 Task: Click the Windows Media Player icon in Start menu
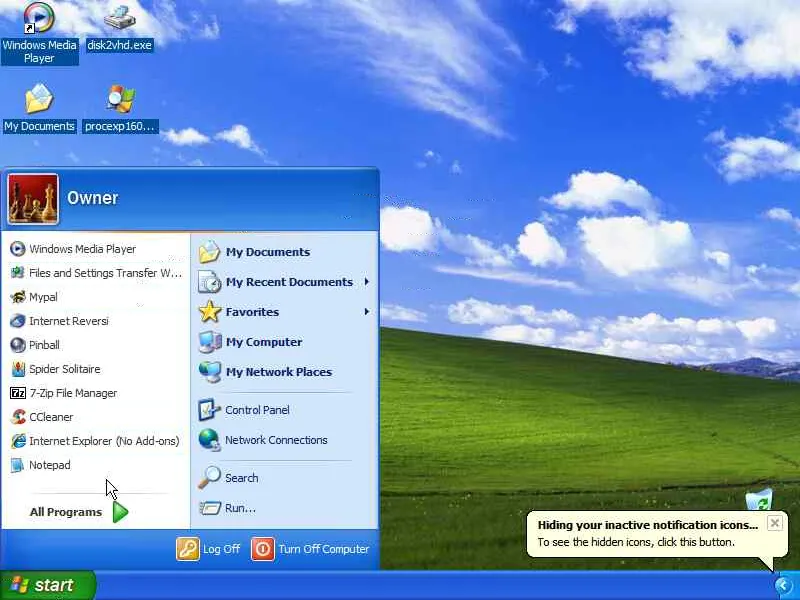[18, 249]
